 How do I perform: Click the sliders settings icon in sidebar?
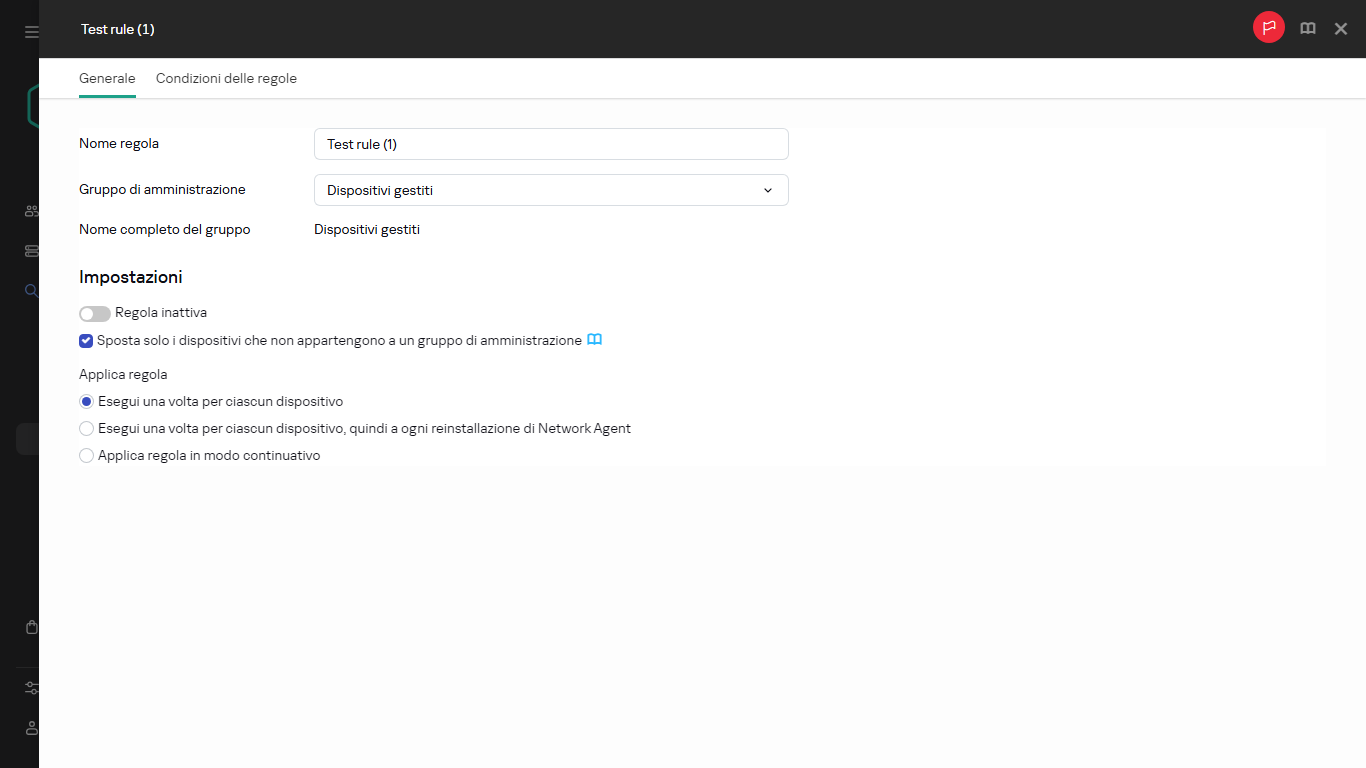(32, 688)
